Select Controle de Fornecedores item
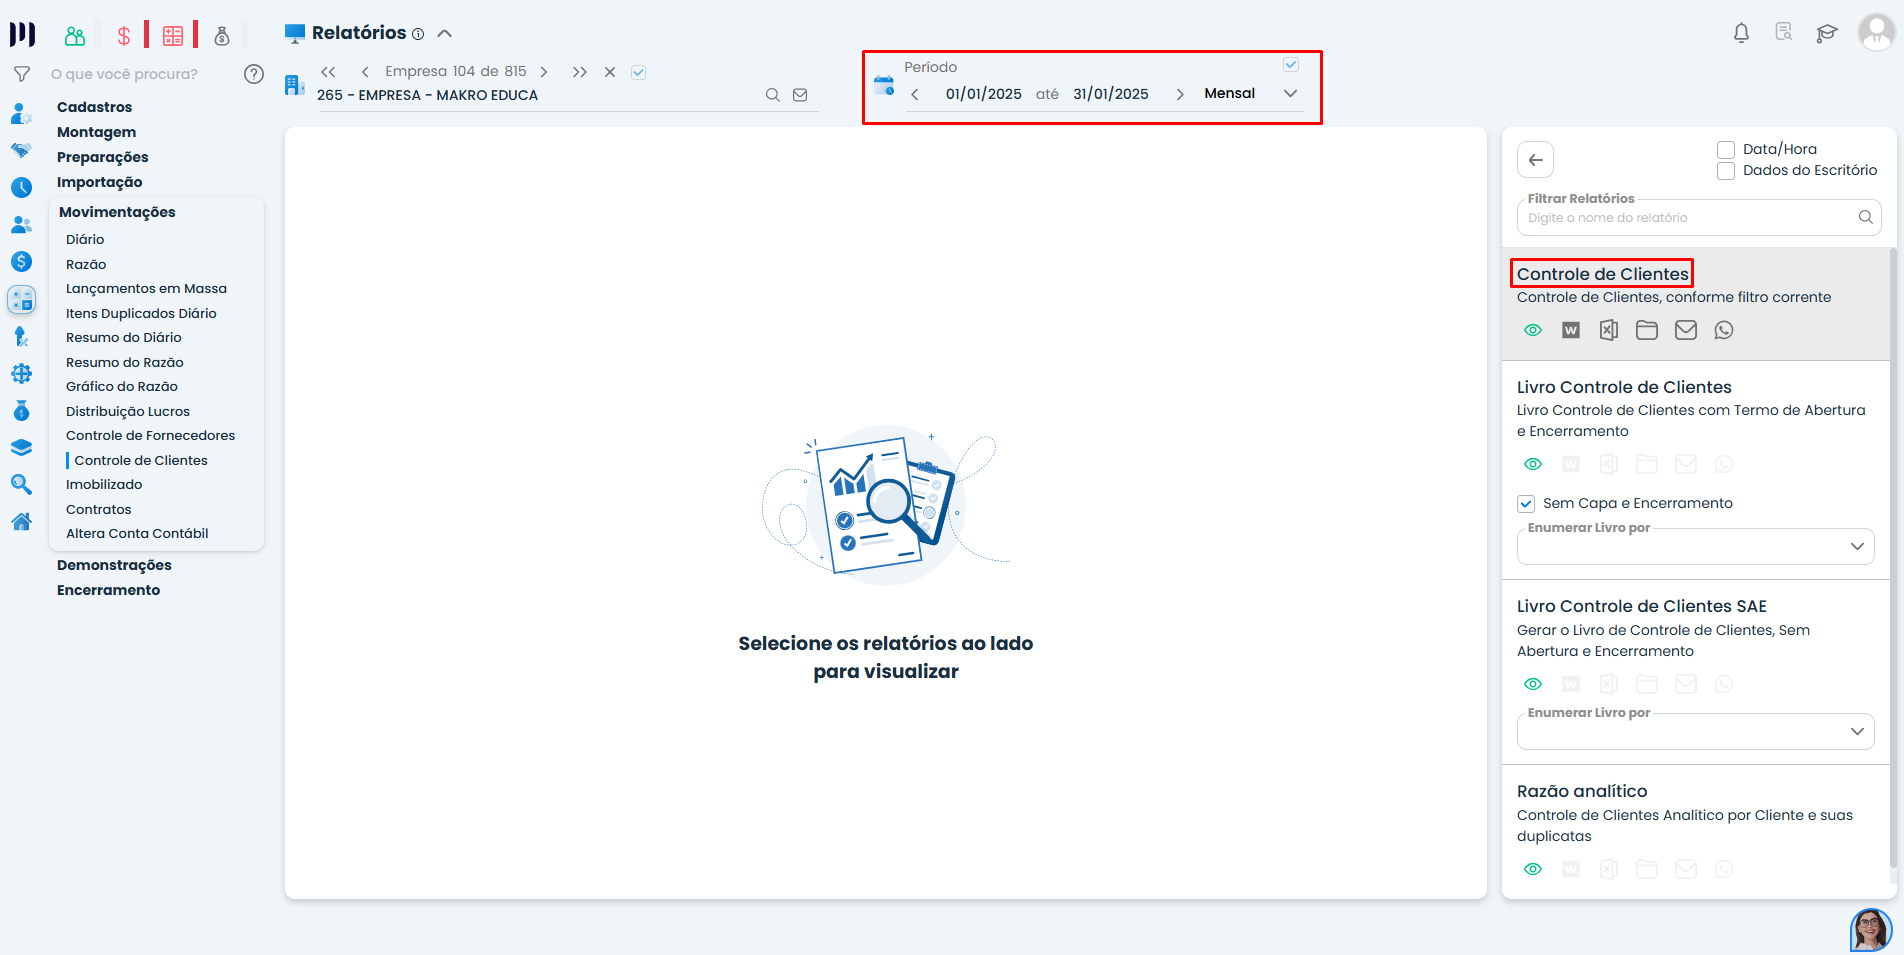 coord(150,436)
